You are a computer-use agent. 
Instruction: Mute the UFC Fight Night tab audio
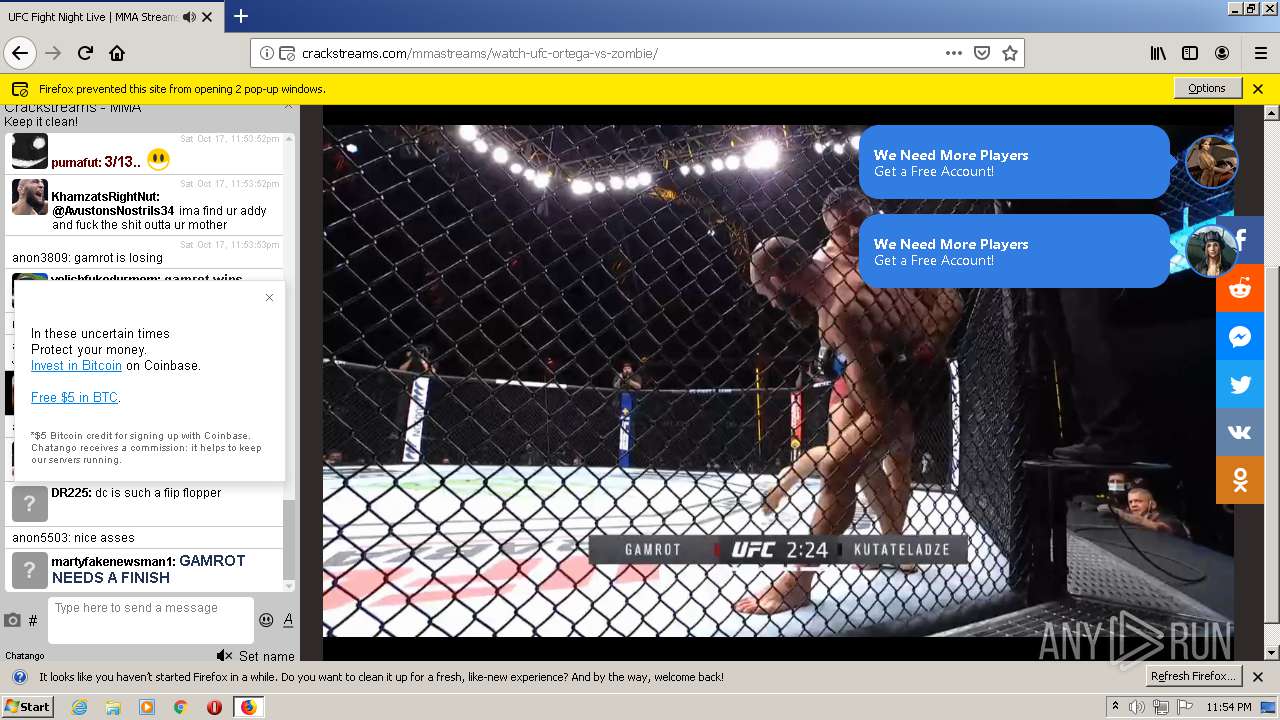[x=190, y=17]
